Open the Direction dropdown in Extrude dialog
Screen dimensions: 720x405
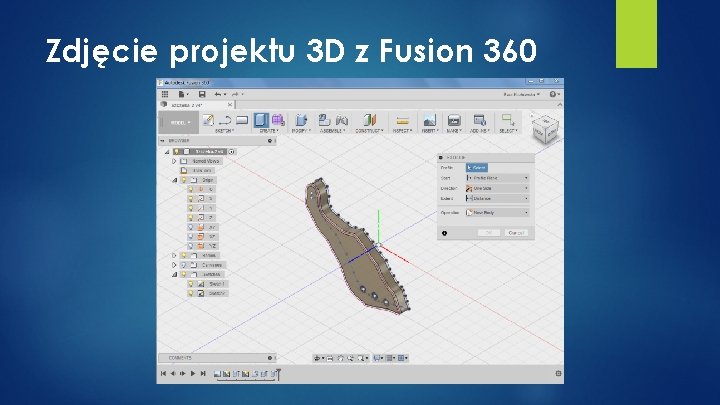coord(497,188)
